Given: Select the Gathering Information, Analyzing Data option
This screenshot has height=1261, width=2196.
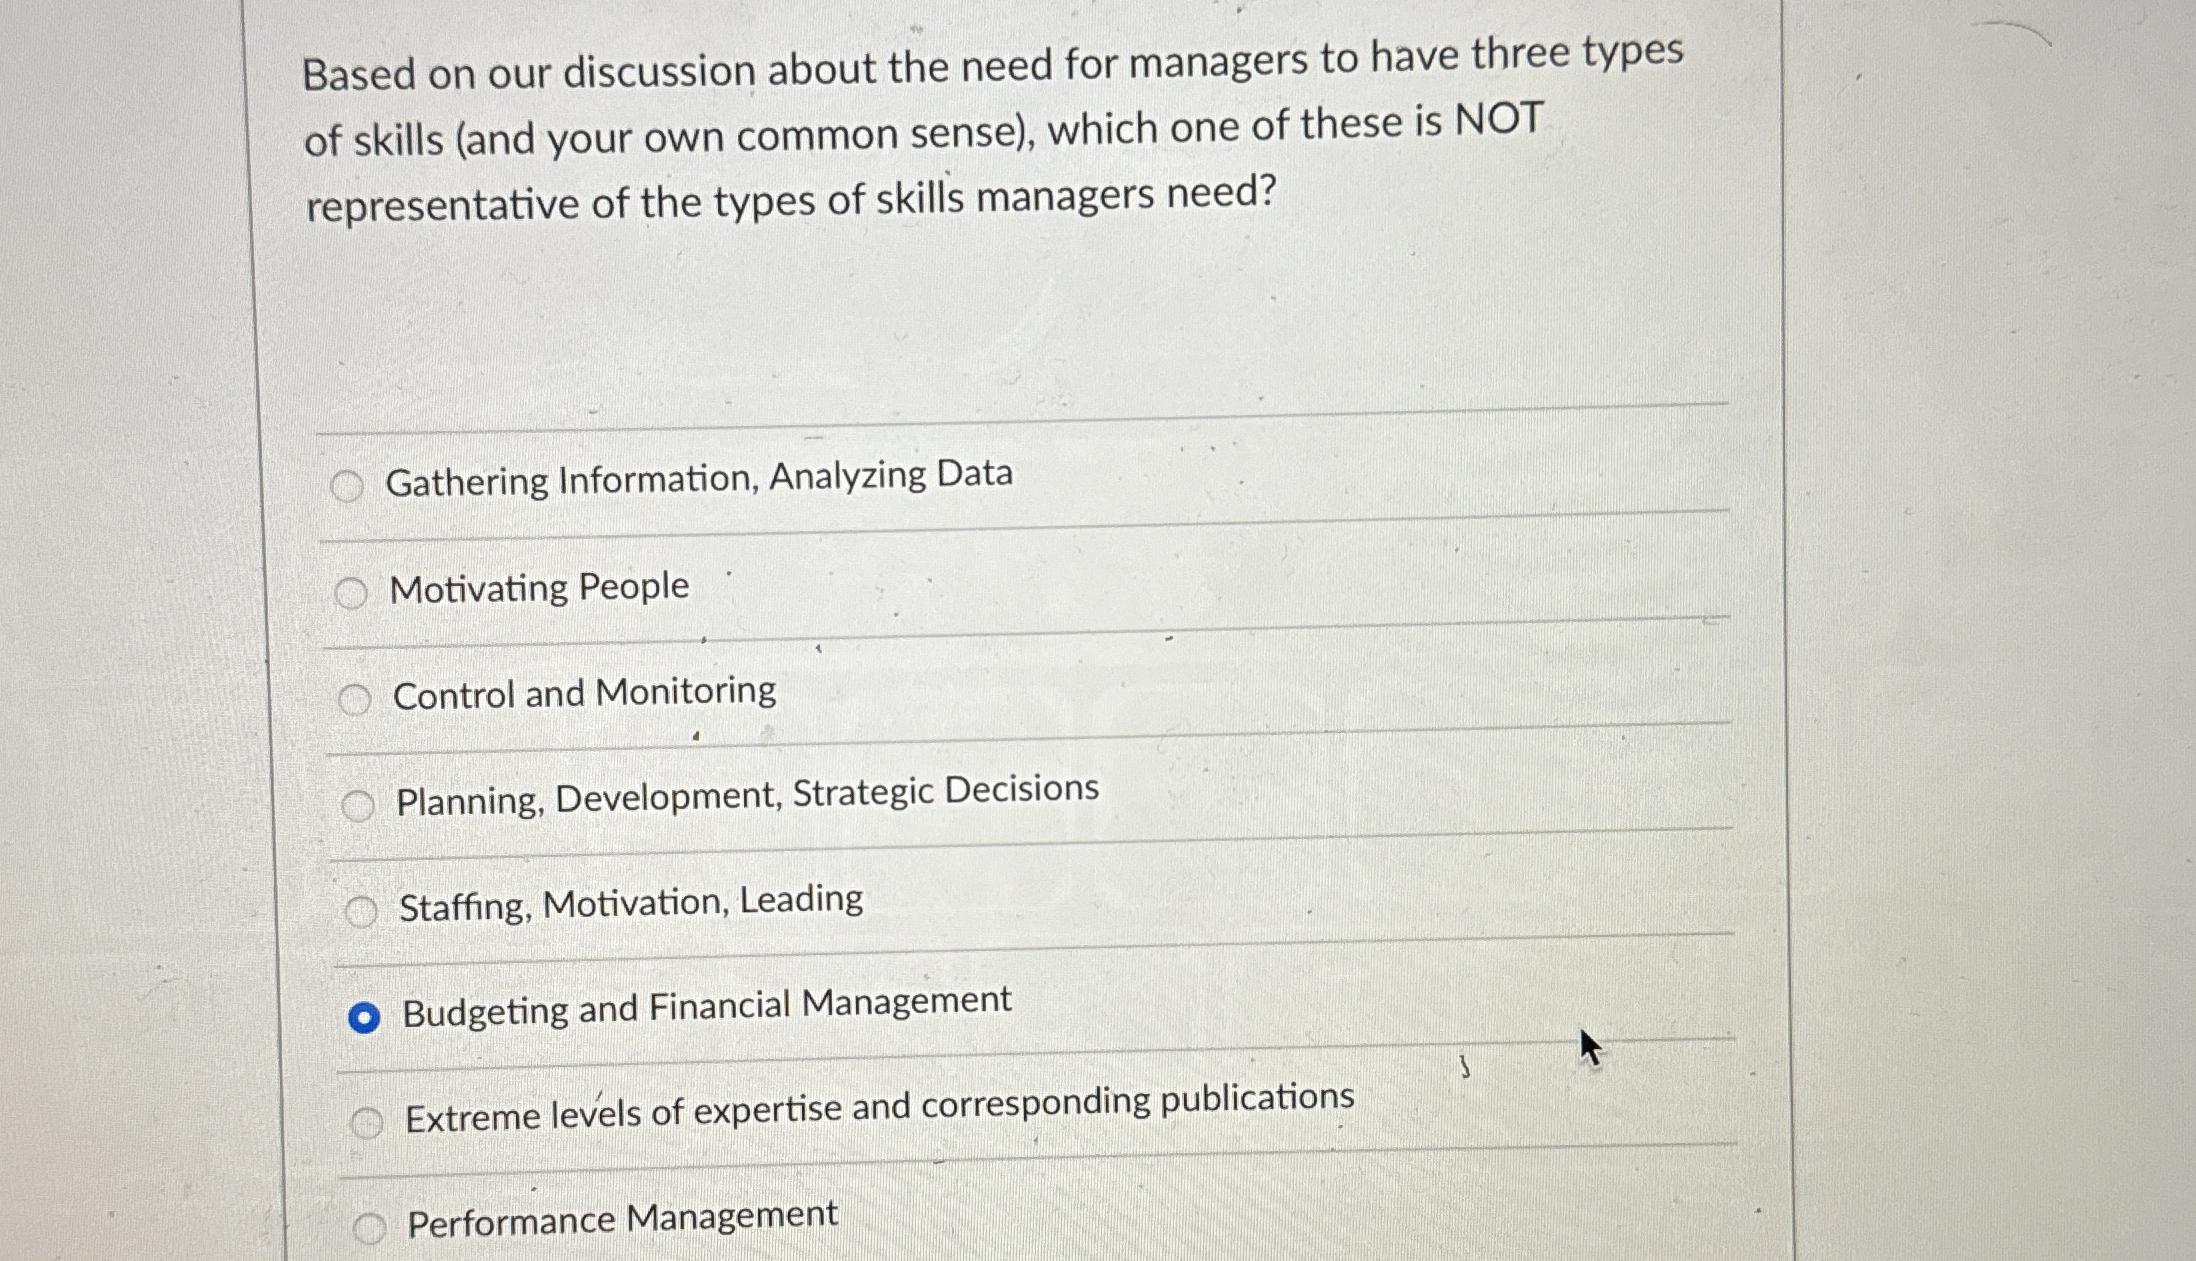Looking at the screenshot, I should coord(350,485).
